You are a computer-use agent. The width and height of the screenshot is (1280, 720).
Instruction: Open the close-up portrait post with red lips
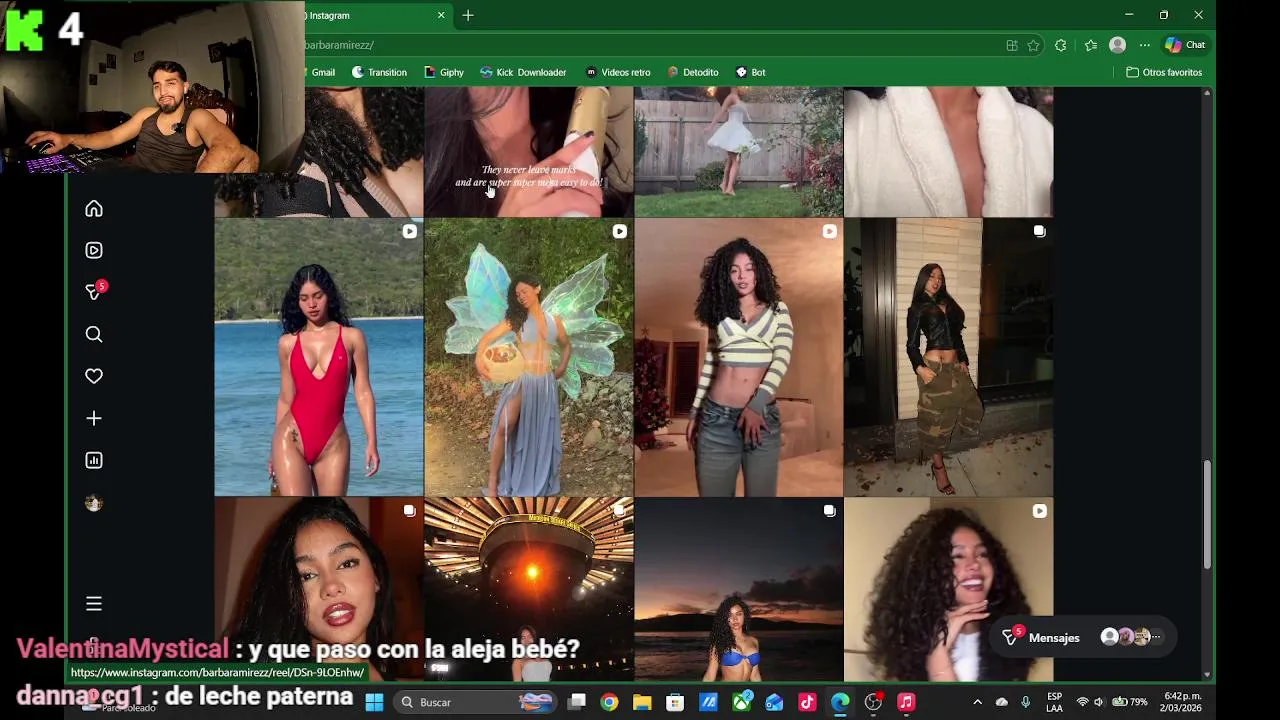click(318, 590)
